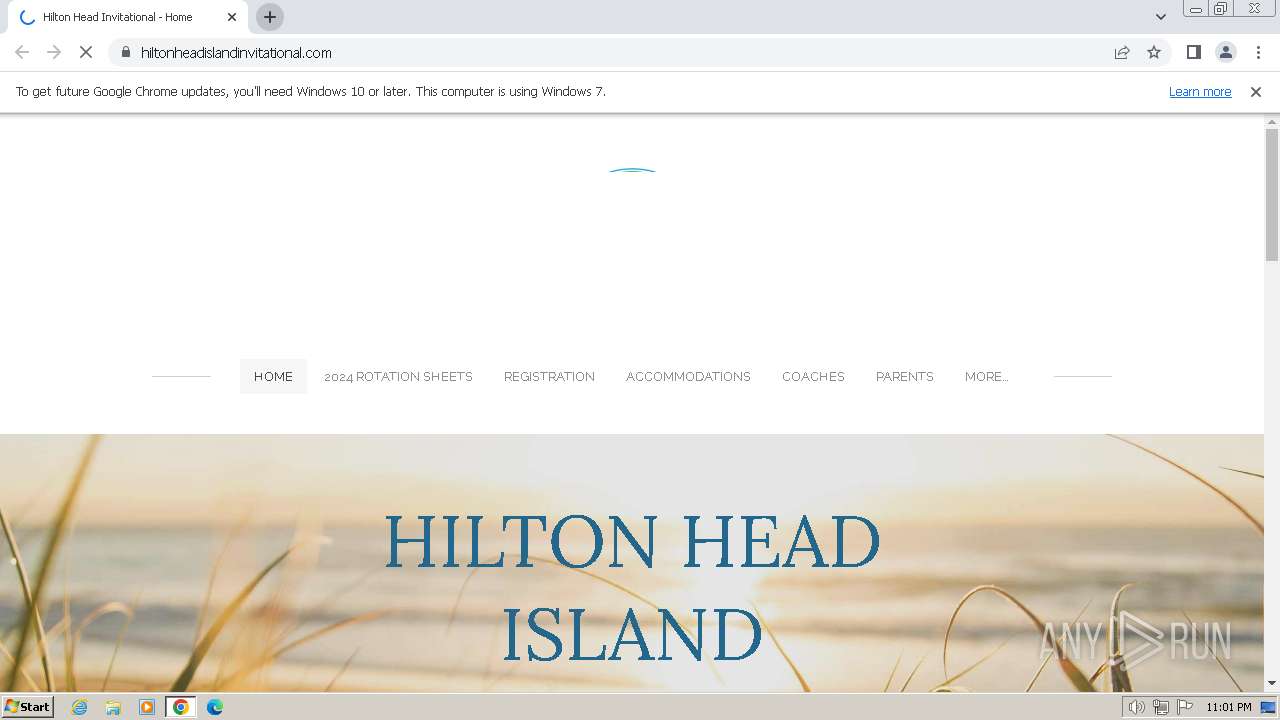Open the volume tray icon
This screenshot has width=1280, height=720.
click(1136, 707)
